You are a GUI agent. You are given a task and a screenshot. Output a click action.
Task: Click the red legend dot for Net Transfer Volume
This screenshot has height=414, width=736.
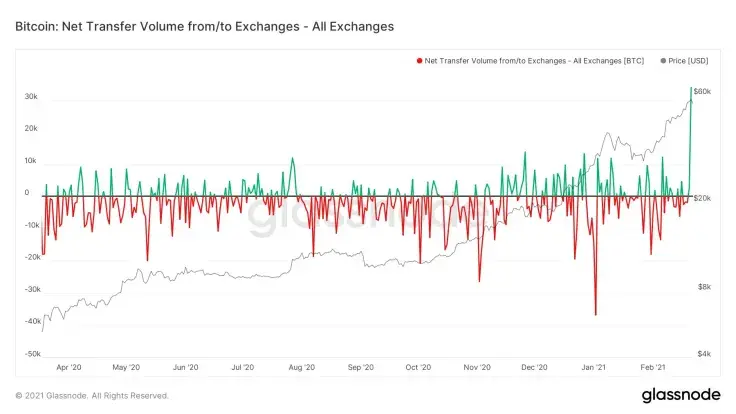click(x=420, y=60)
